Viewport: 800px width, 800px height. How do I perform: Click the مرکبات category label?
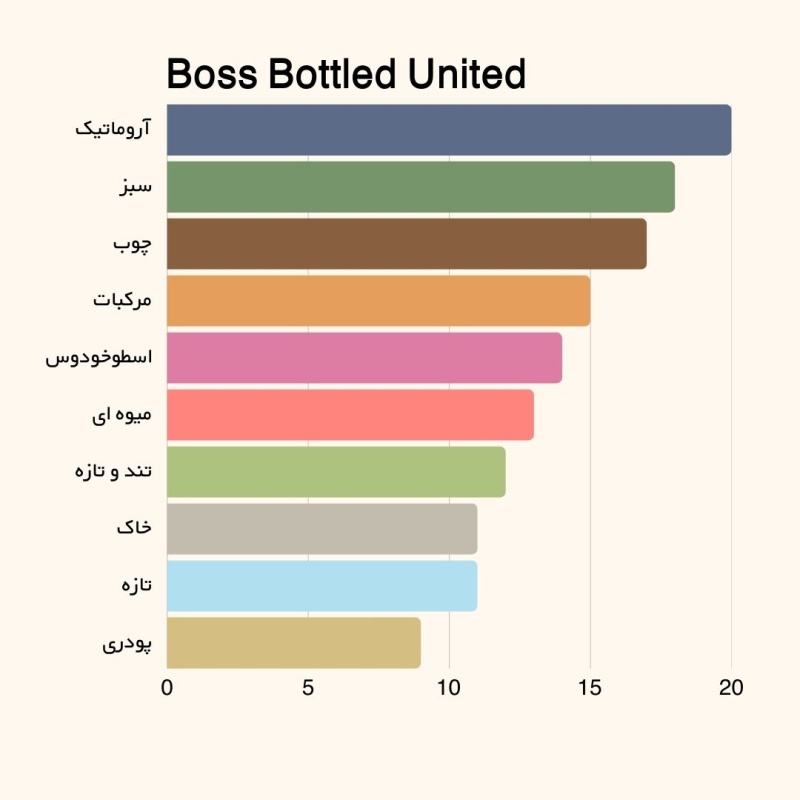[122, 299]
